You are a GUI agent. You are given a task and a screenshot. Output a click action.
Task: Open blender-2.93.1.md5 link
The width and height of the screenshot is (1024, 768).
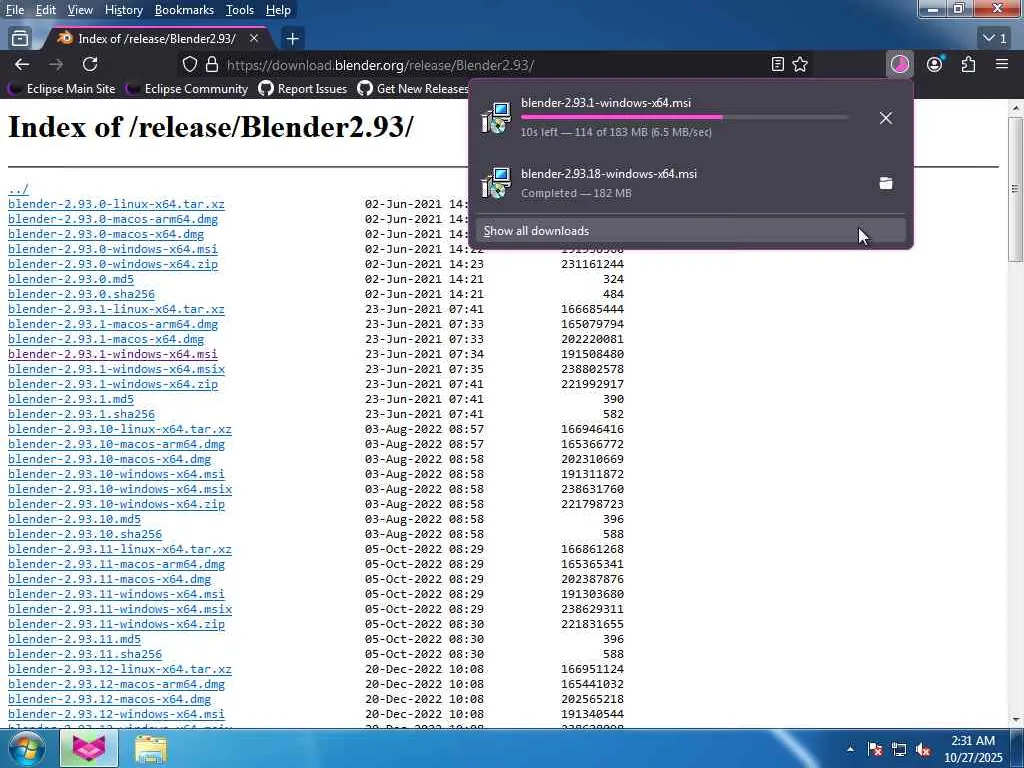tap(71, 399)
